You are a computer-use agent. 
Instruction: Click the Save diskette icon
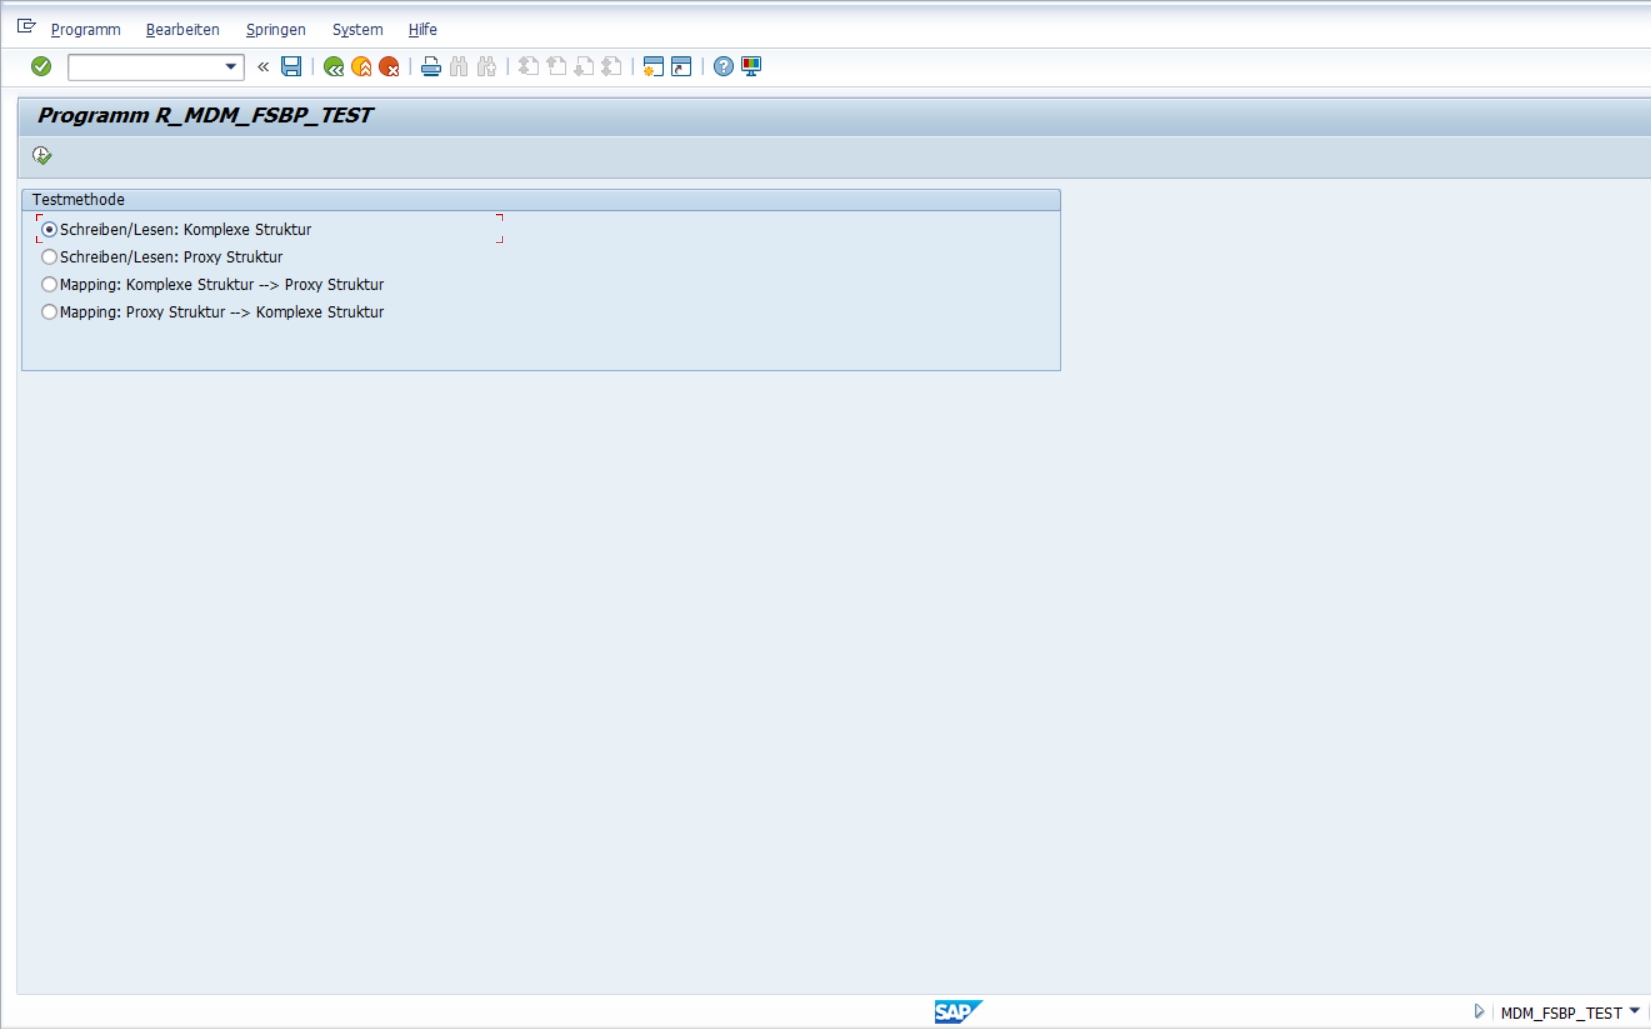click(x=291, y=67)
